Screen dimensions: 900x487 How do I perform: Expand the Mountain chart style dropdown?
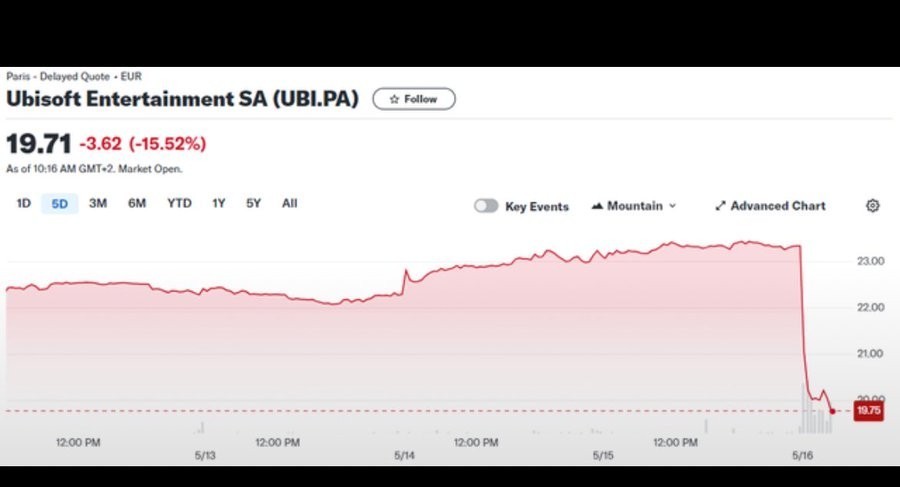tap(672, 206)
